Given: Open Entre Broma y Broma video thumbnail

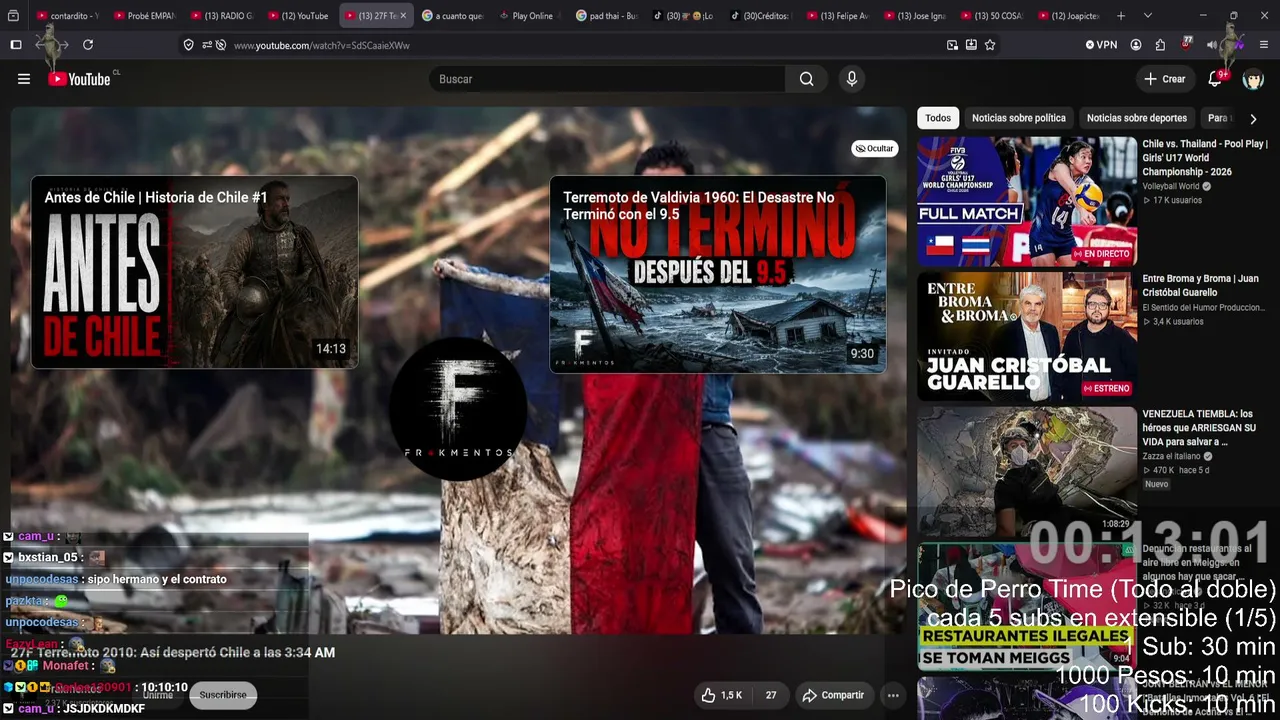Looking at the screenshot, I should click(1027, 336).
